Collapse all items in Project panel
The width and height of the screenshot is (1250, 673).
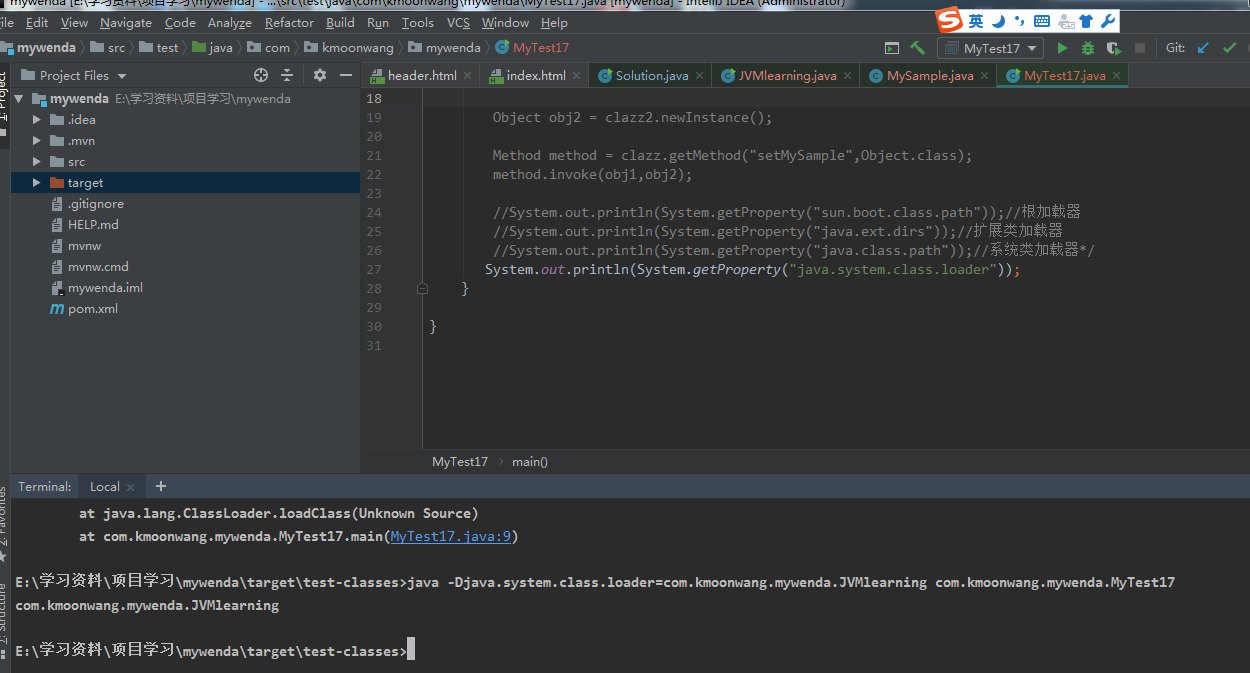287,75
